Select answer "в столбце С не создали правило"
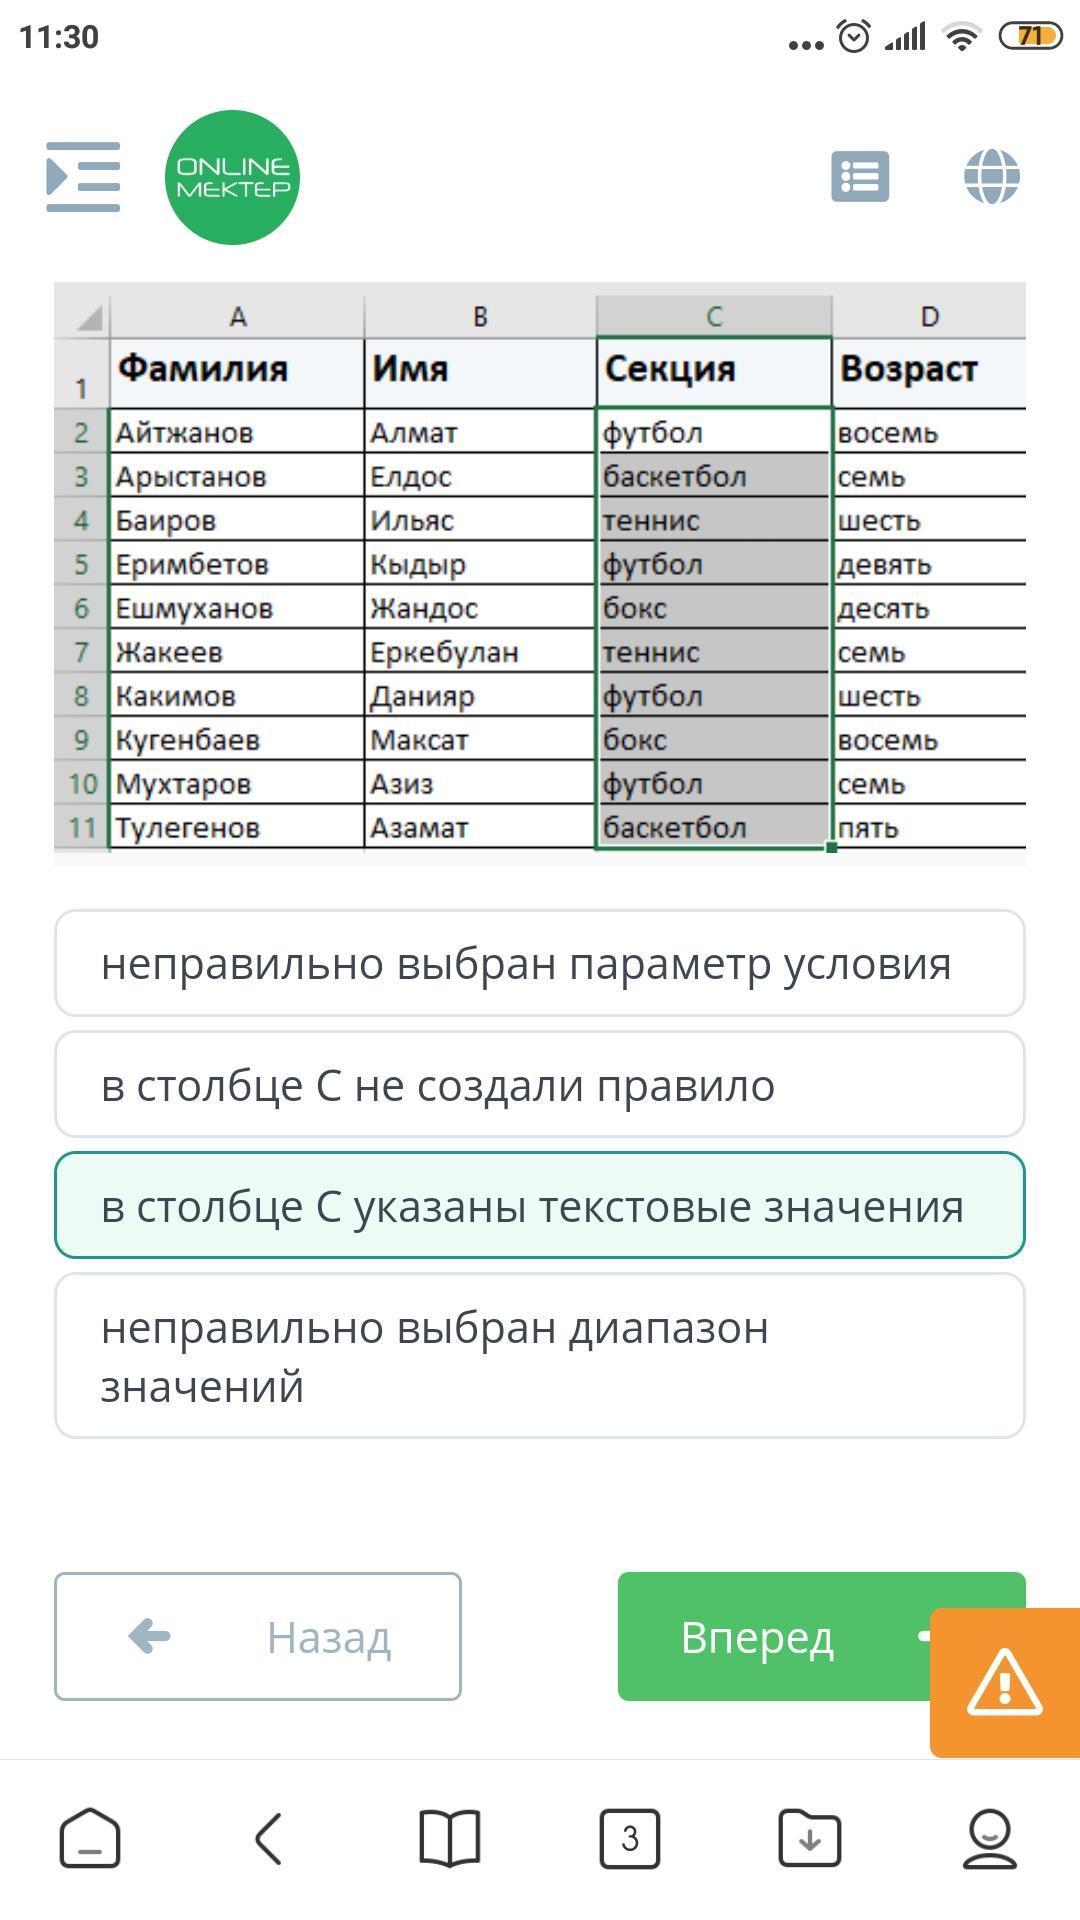 tap(540, 1084)
